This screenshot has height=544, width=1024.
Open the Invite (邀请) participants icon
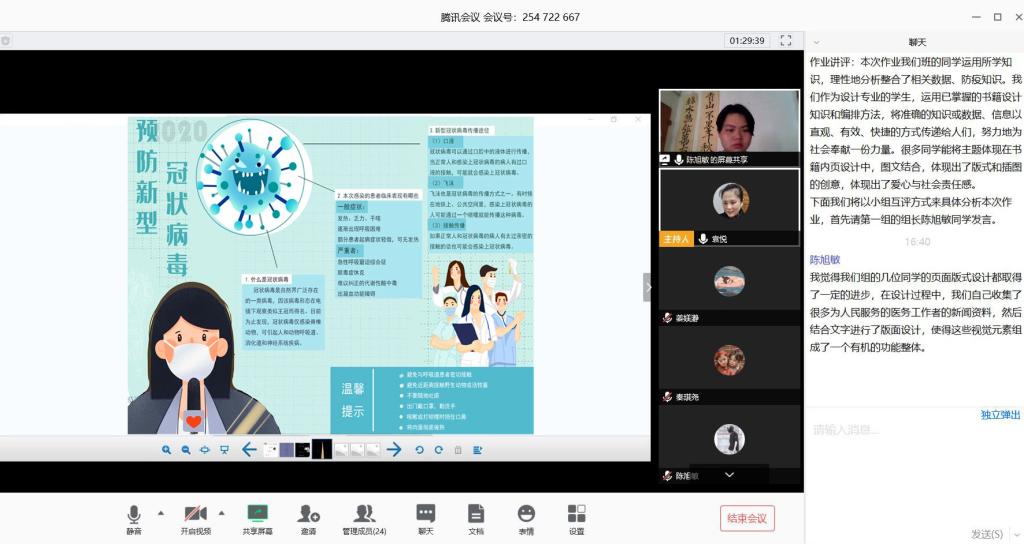[x=308, y=515]
